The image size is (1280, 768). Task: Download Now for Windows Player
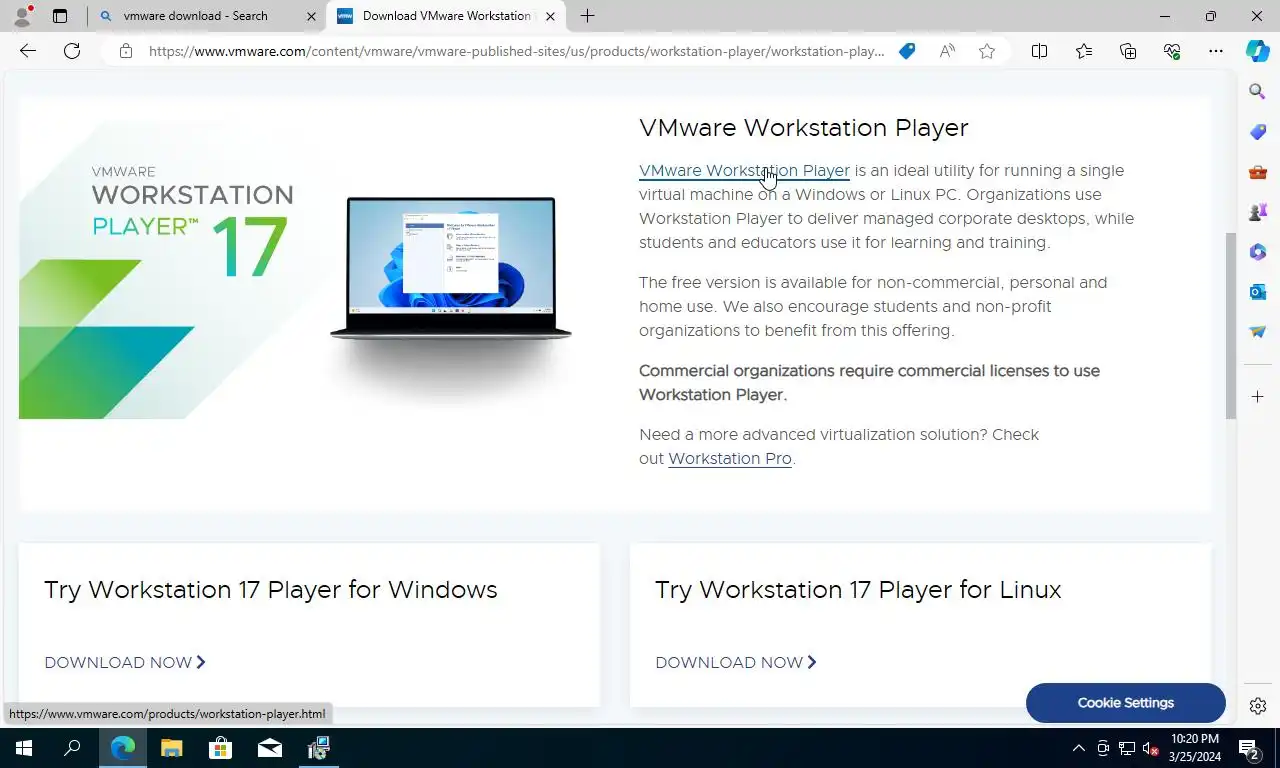click(x=125, y=662)
